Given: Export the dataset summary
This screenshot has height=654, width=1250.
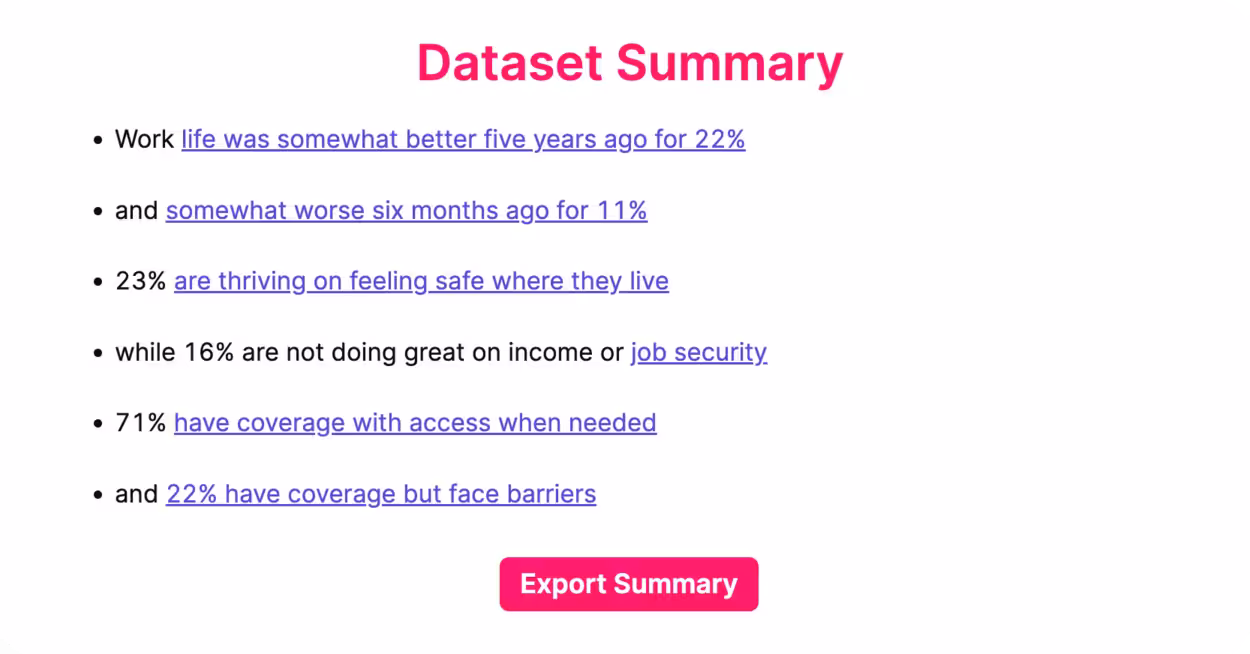Looking at the screenshot, I should tap(628, 584).
